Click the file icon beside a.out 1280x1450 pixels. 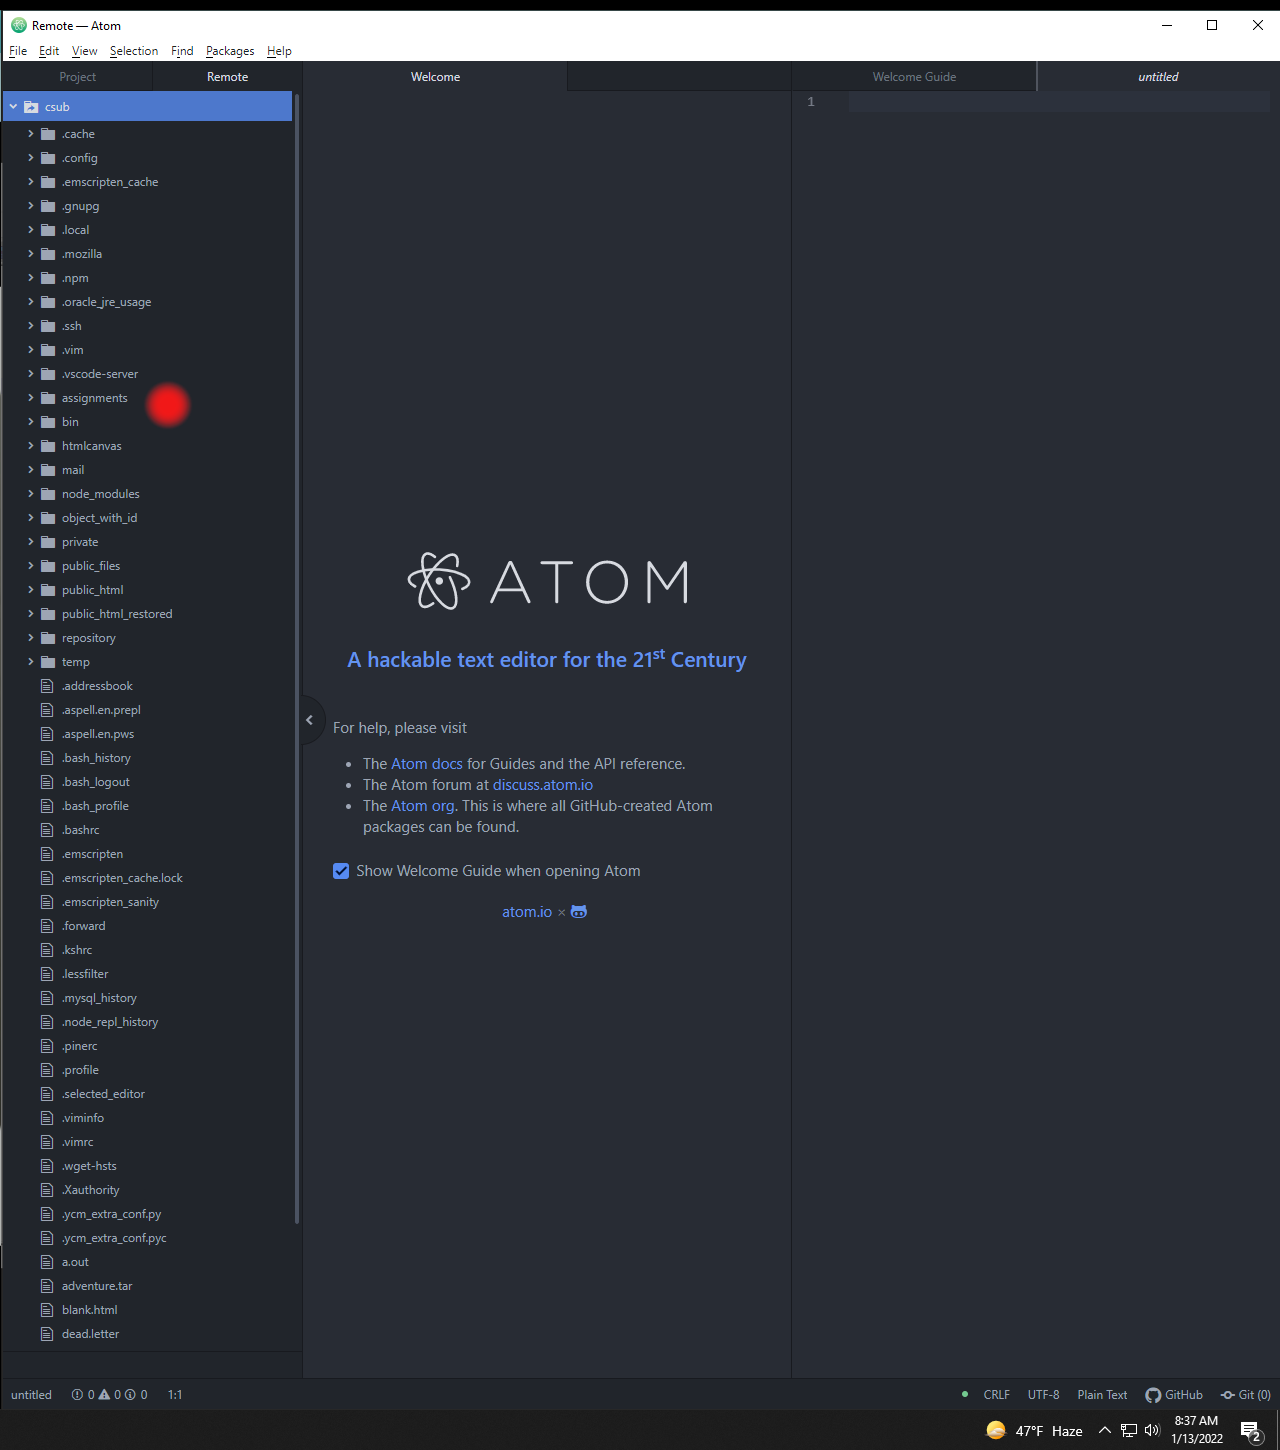pos(47,1262)
